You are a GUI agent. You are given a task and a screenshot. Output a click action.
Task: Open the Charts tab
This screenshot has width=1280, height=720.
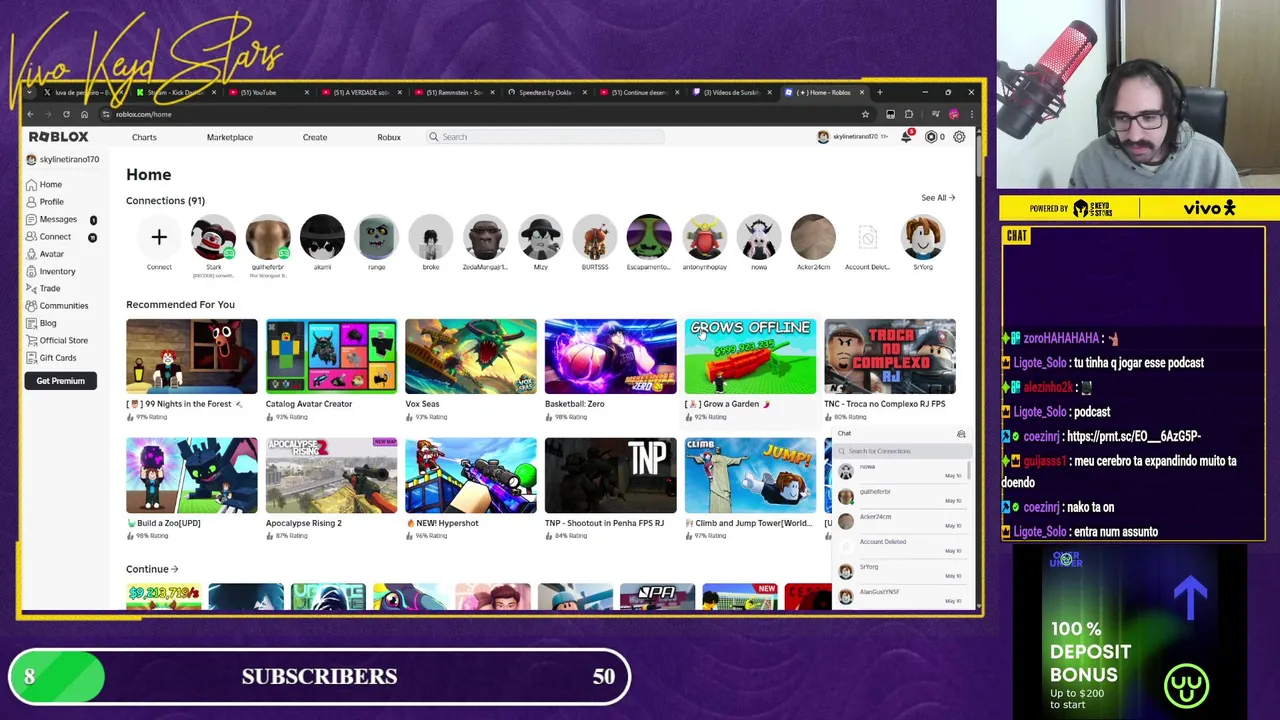144,137
